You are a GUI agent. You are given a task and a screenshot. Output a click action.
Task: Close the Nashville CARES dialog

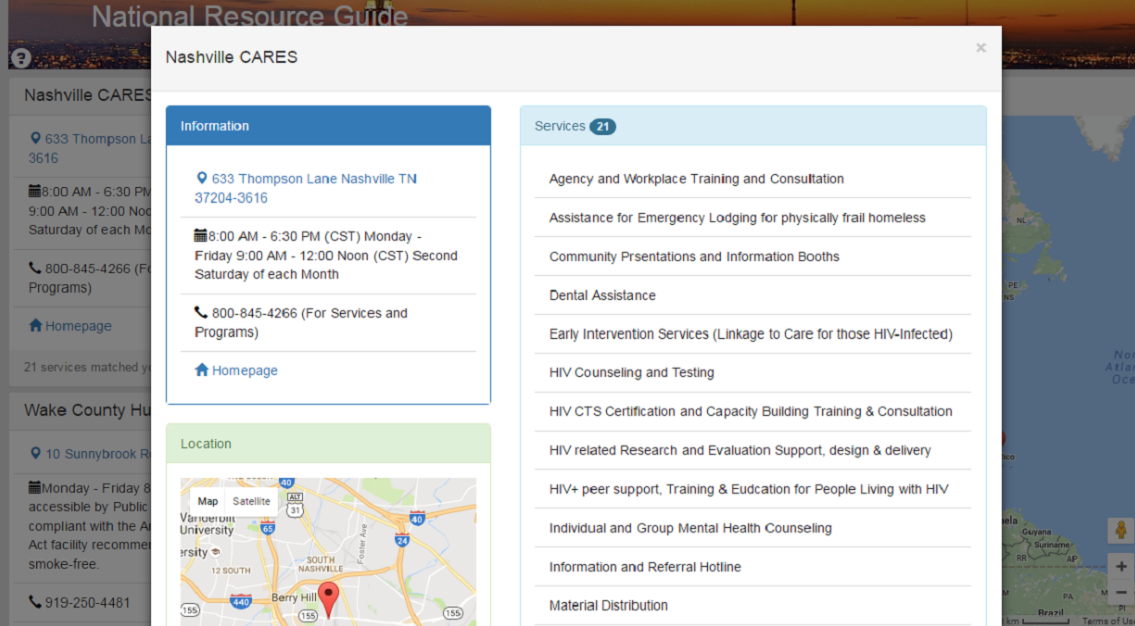tap(980, 48)
